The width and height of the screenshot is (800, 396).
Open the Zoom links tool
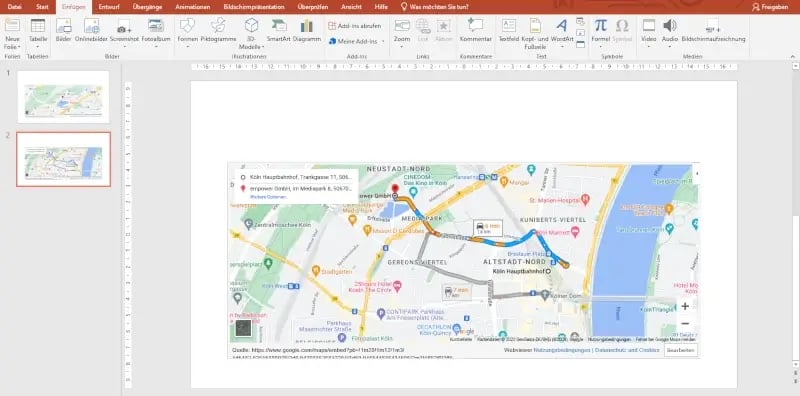pos(402,32)
